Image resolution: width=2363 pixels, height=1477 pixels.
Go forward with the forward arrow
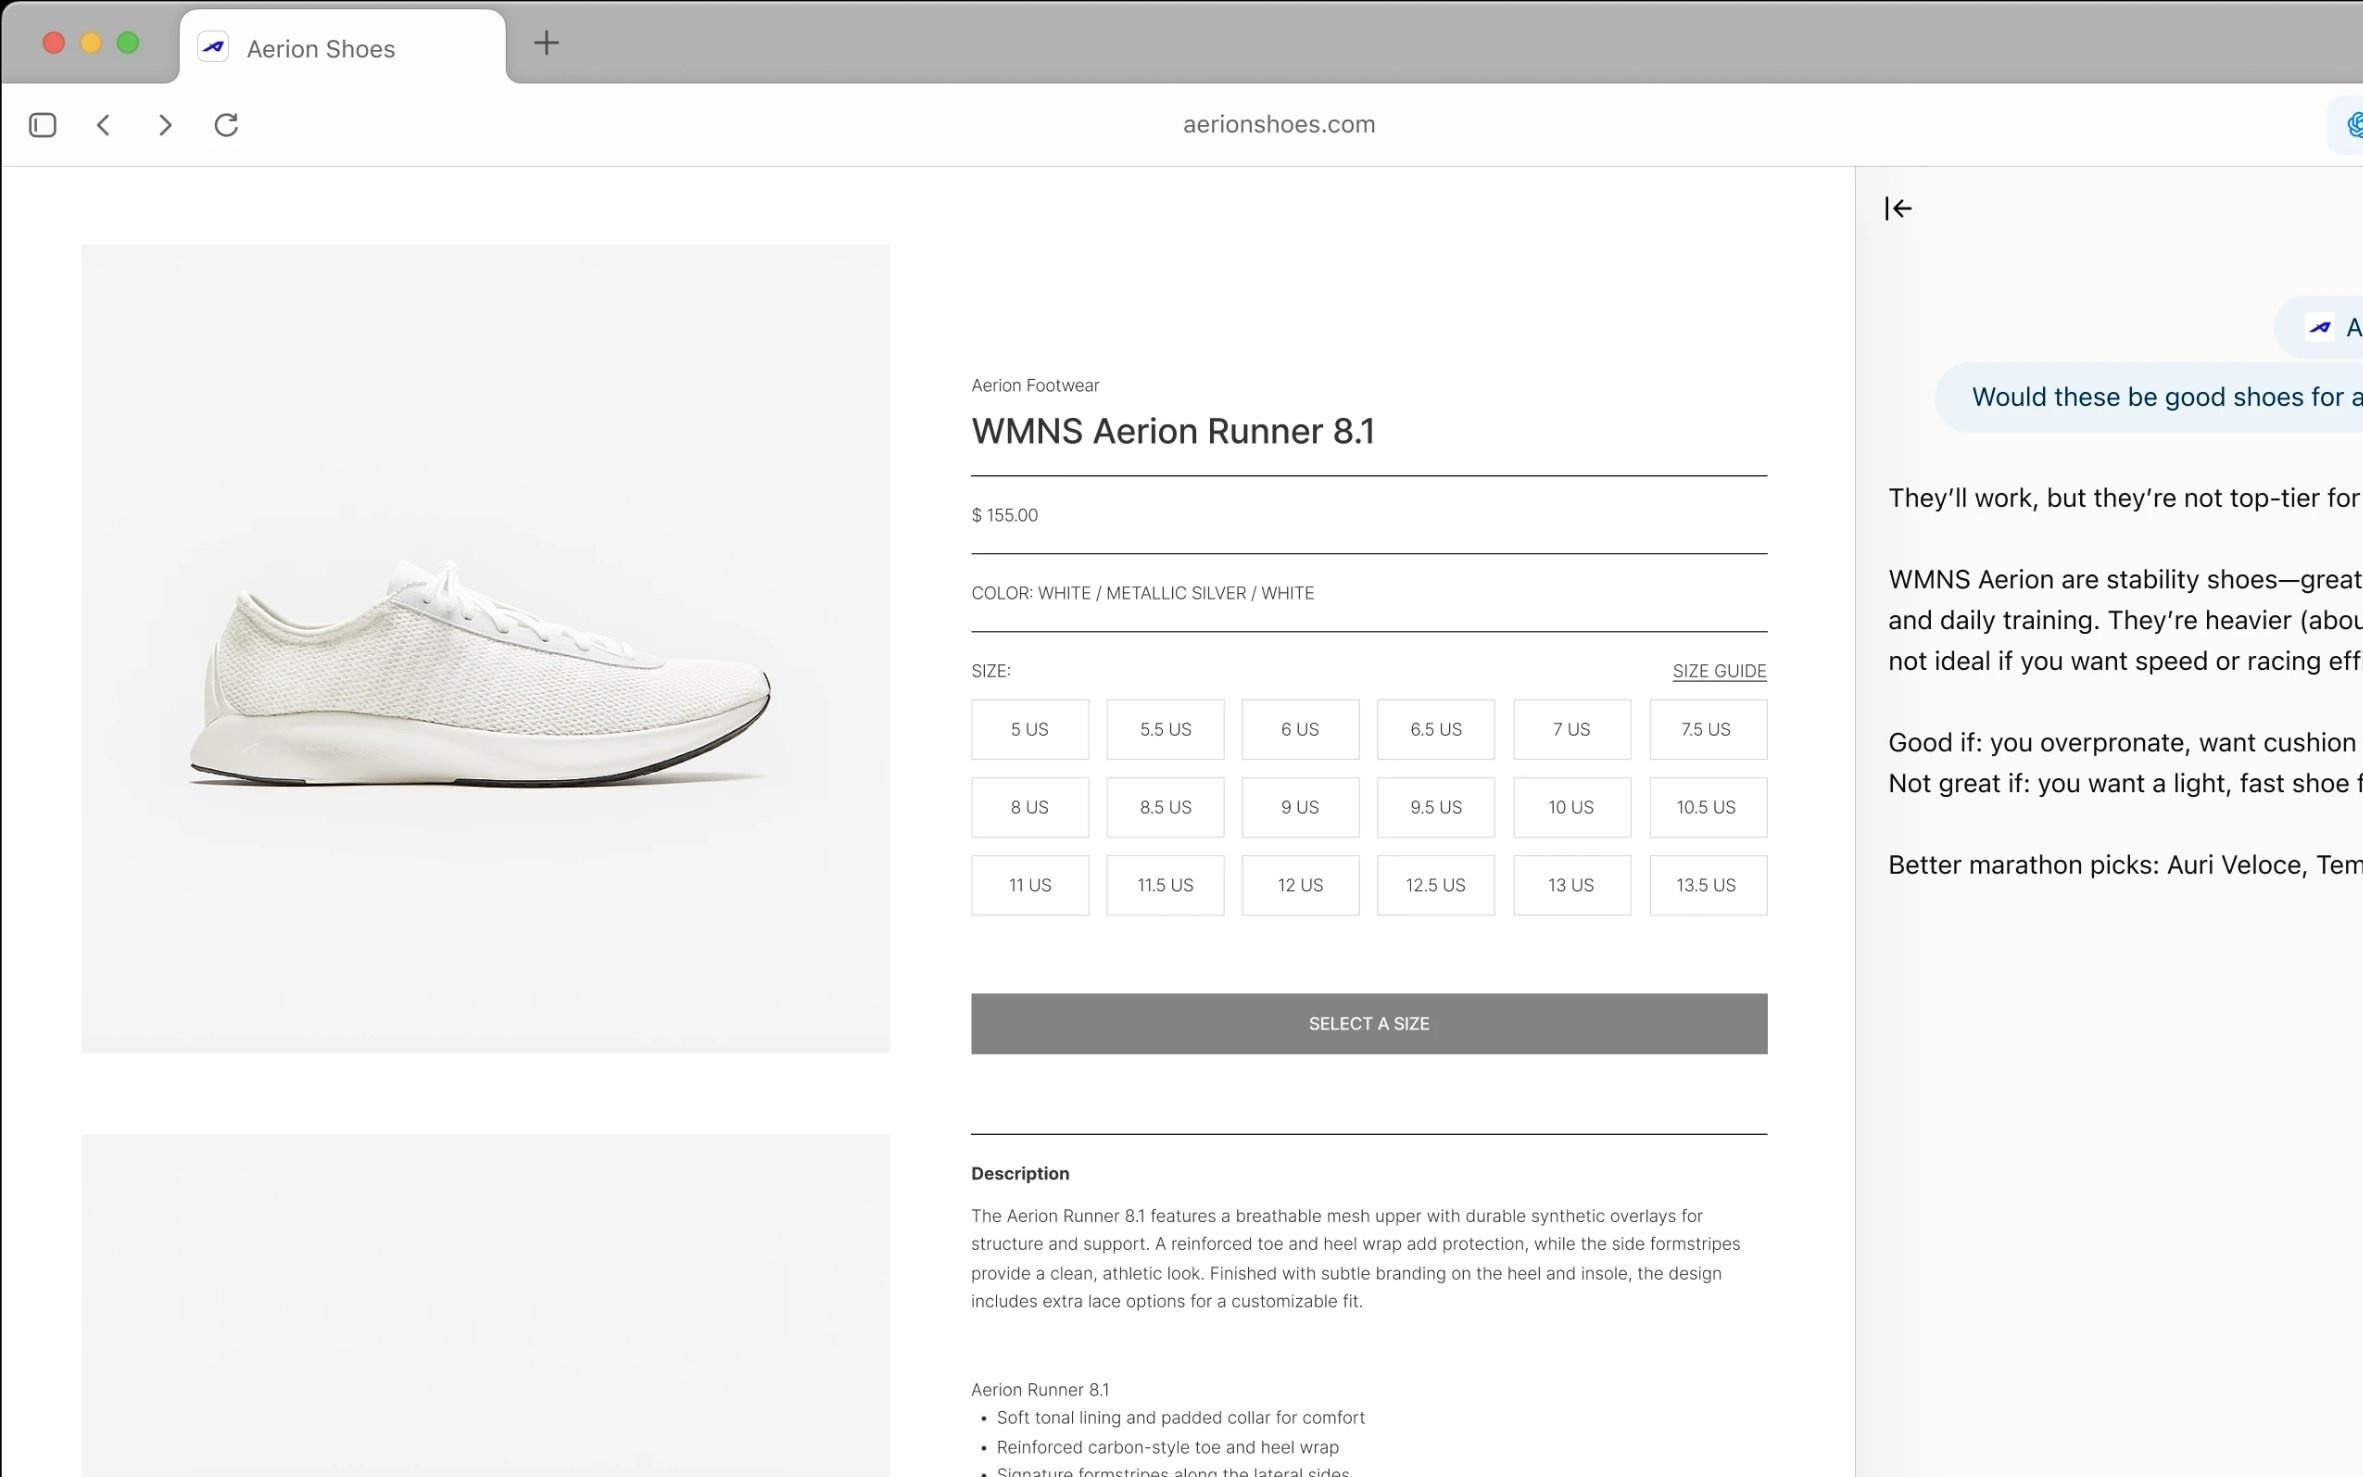[165, 125]
